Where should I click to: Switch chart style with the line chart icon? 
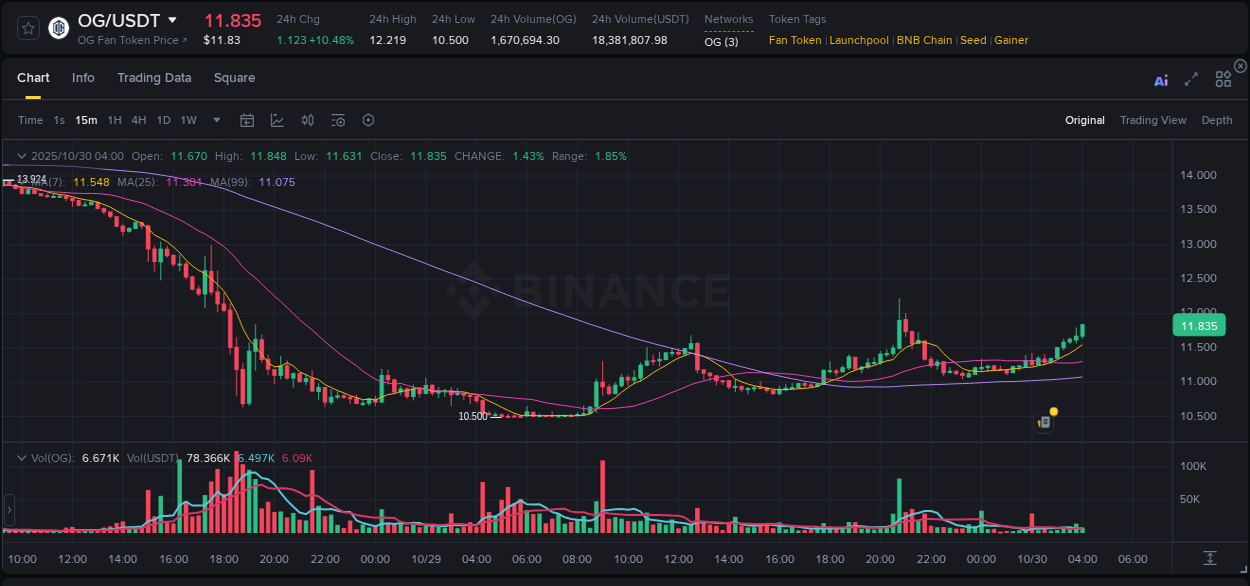[275, 120]
